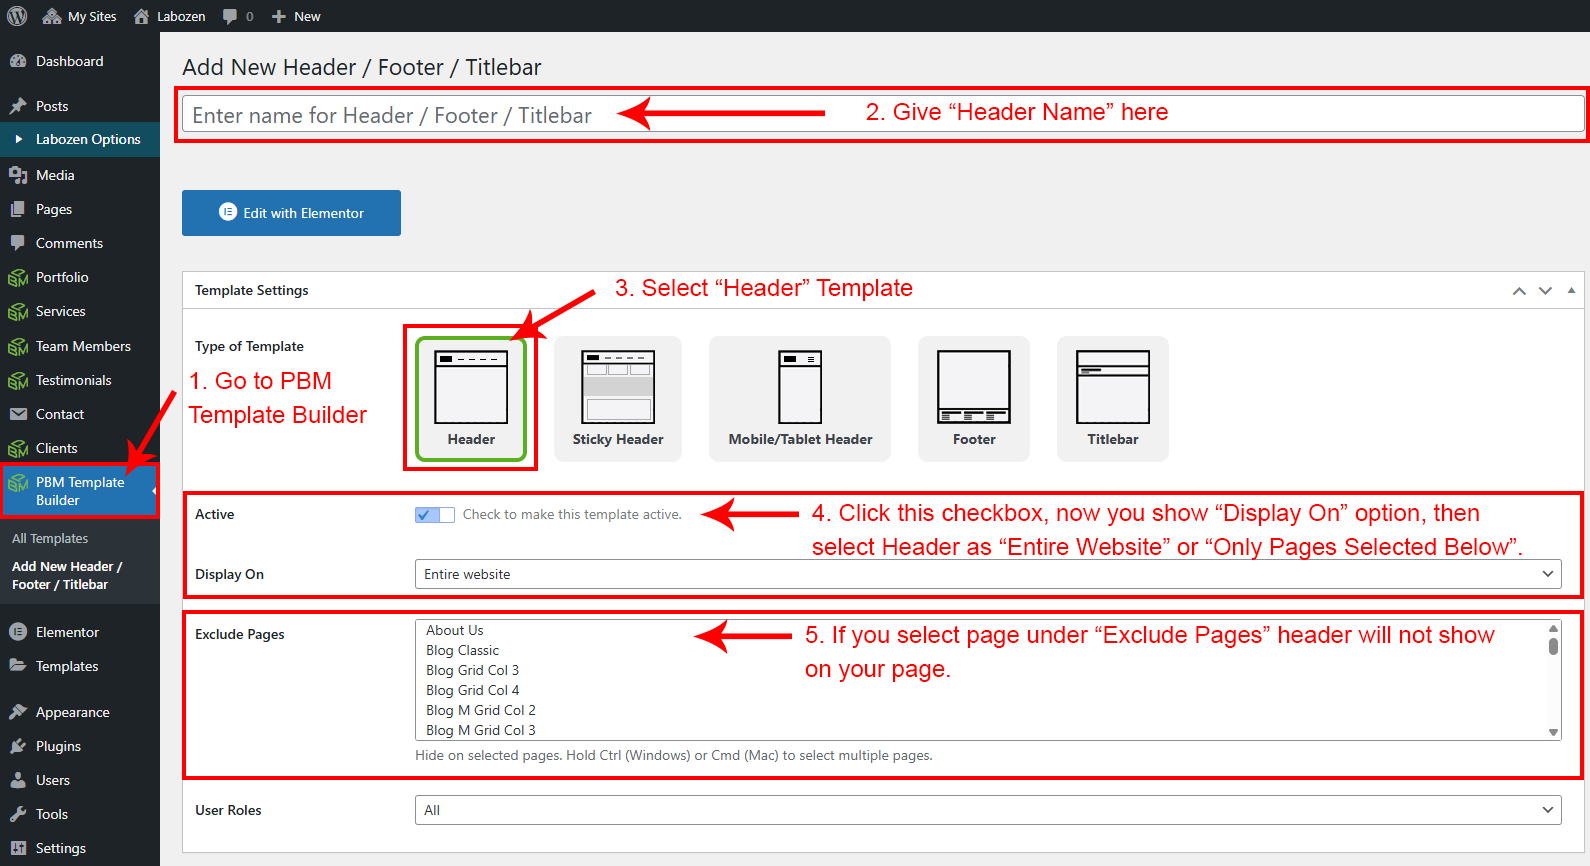Select the Header template type icon
Image resolution: width=1590 pixels, height=866 pixels.
coord(471,388)
